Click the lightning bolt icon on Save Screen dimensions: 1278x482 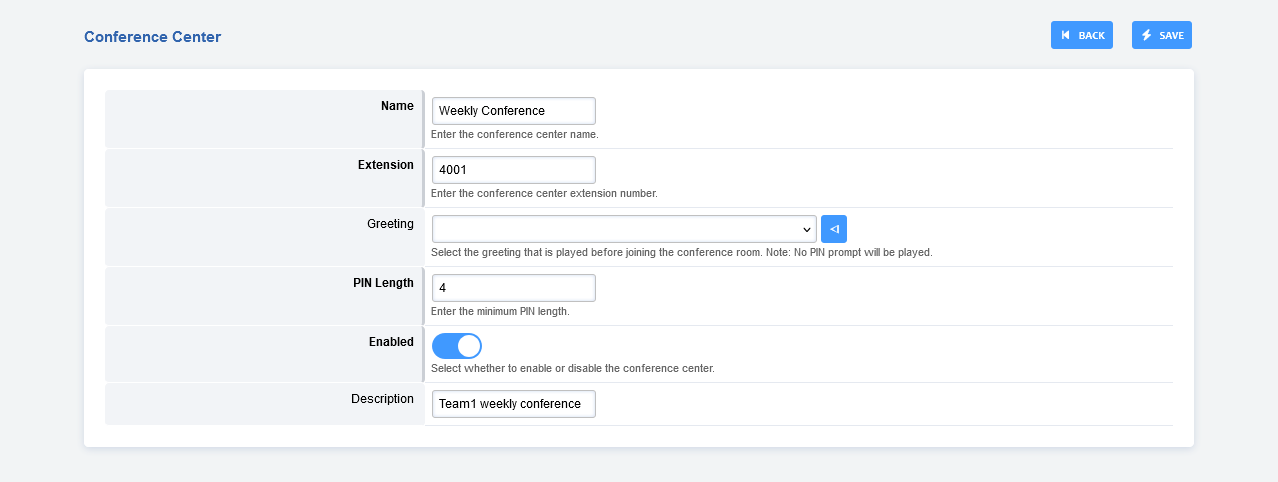[x=1147, y=36]
